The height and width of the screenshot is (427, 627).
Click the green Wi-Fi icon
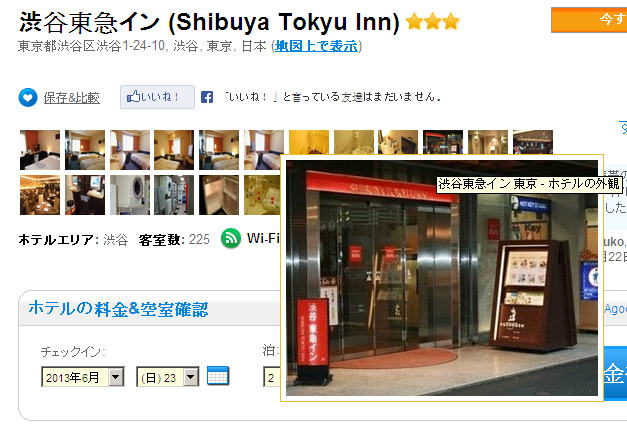[231, 238]
